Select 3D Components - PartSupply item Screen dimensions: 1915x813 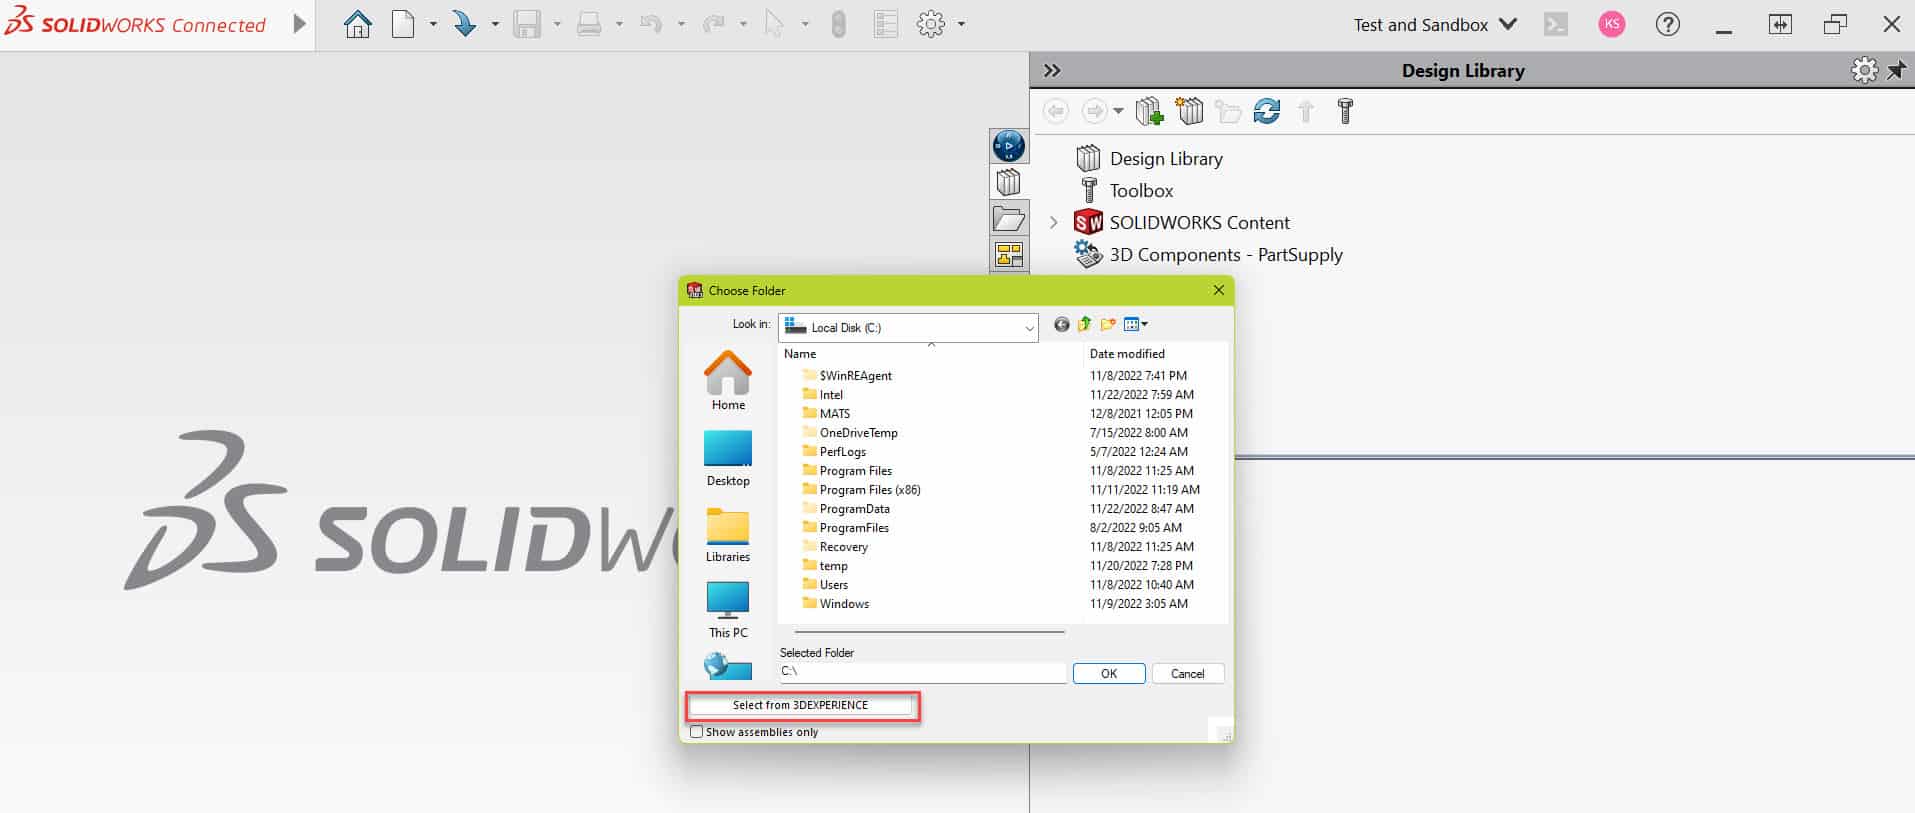[1208, 254]
